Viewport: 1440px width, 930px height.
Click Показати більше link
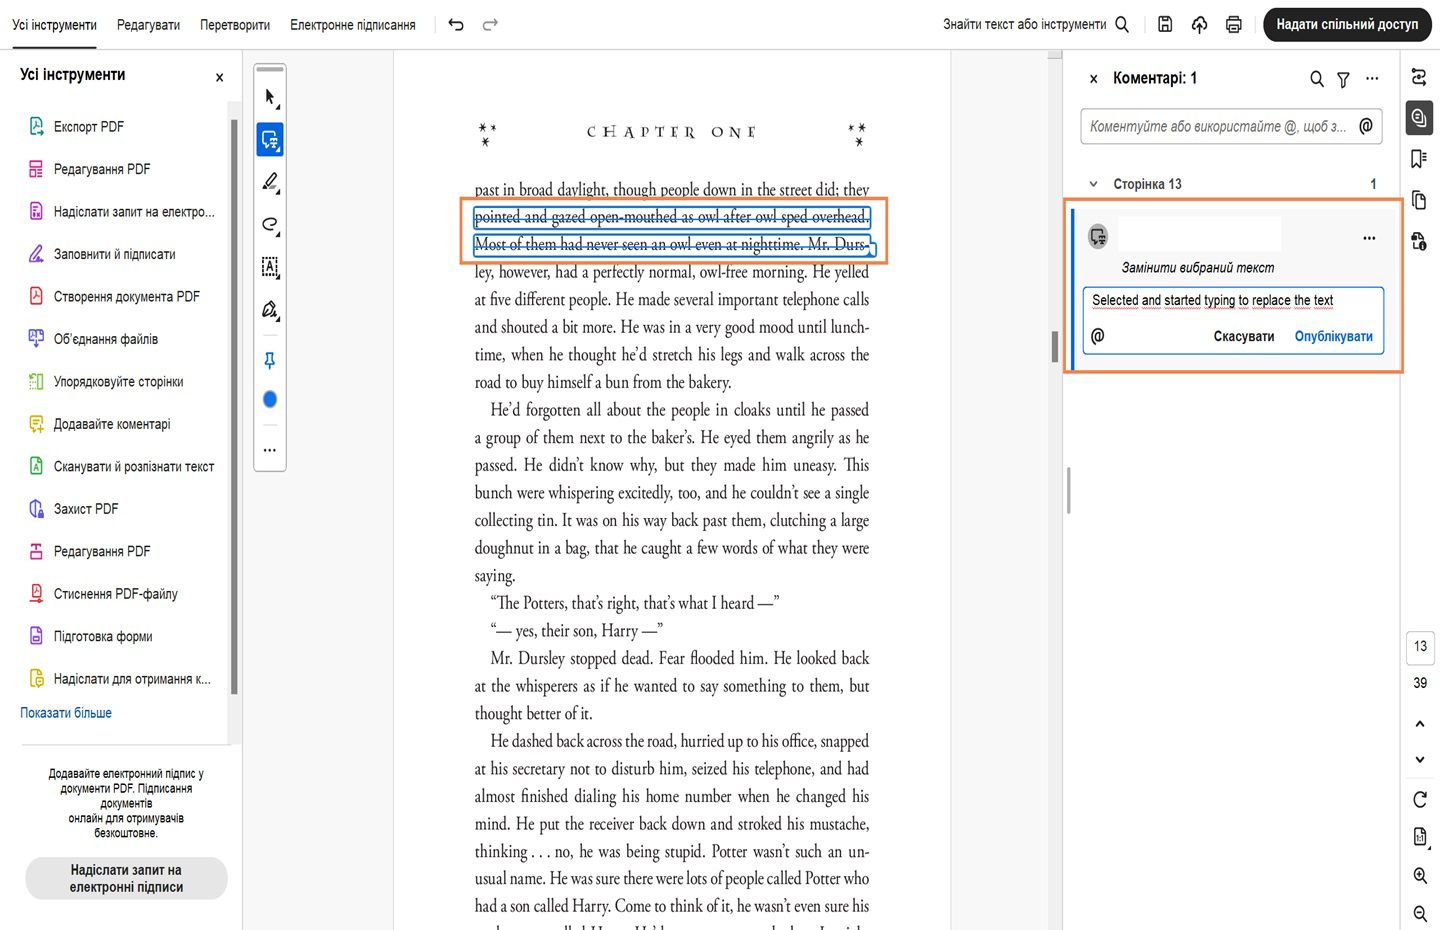[x=66, y=713]
